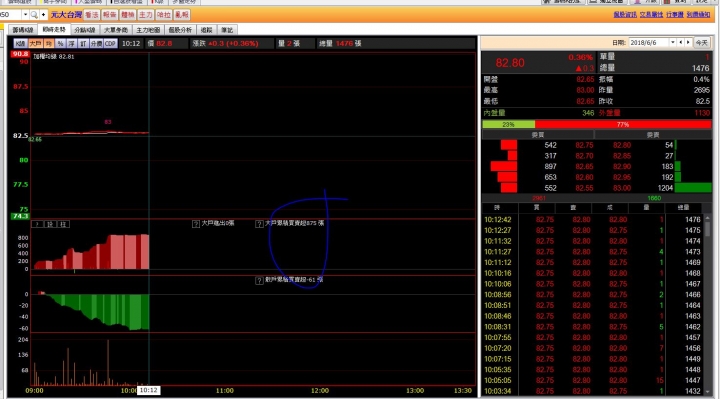Switch to the 個股分析 tab
This screenshot has height=399, width=720.
click(x=180, y=30)
